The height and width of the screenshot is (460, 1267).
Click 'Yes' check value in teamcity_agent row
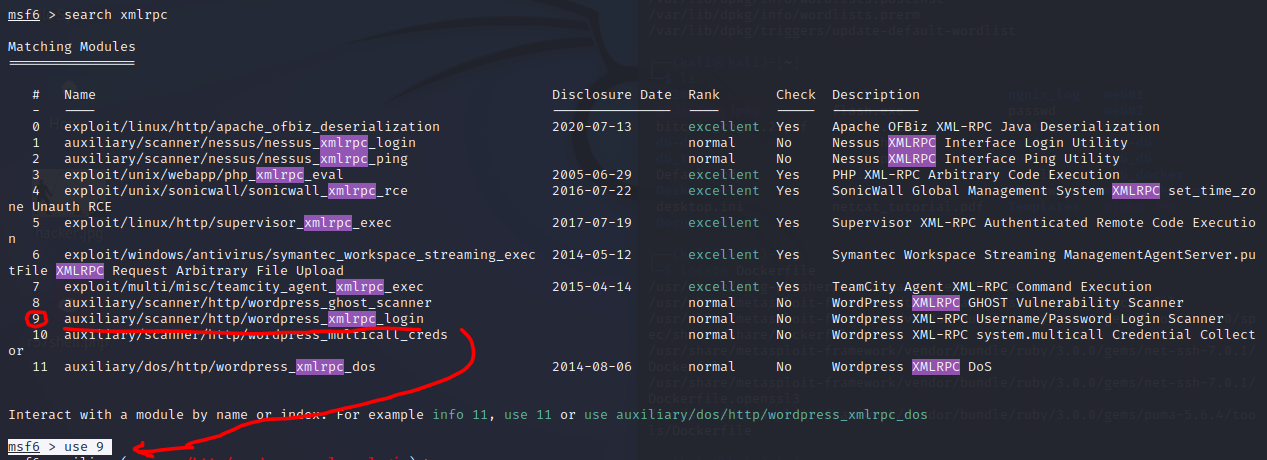pos(788,287)
